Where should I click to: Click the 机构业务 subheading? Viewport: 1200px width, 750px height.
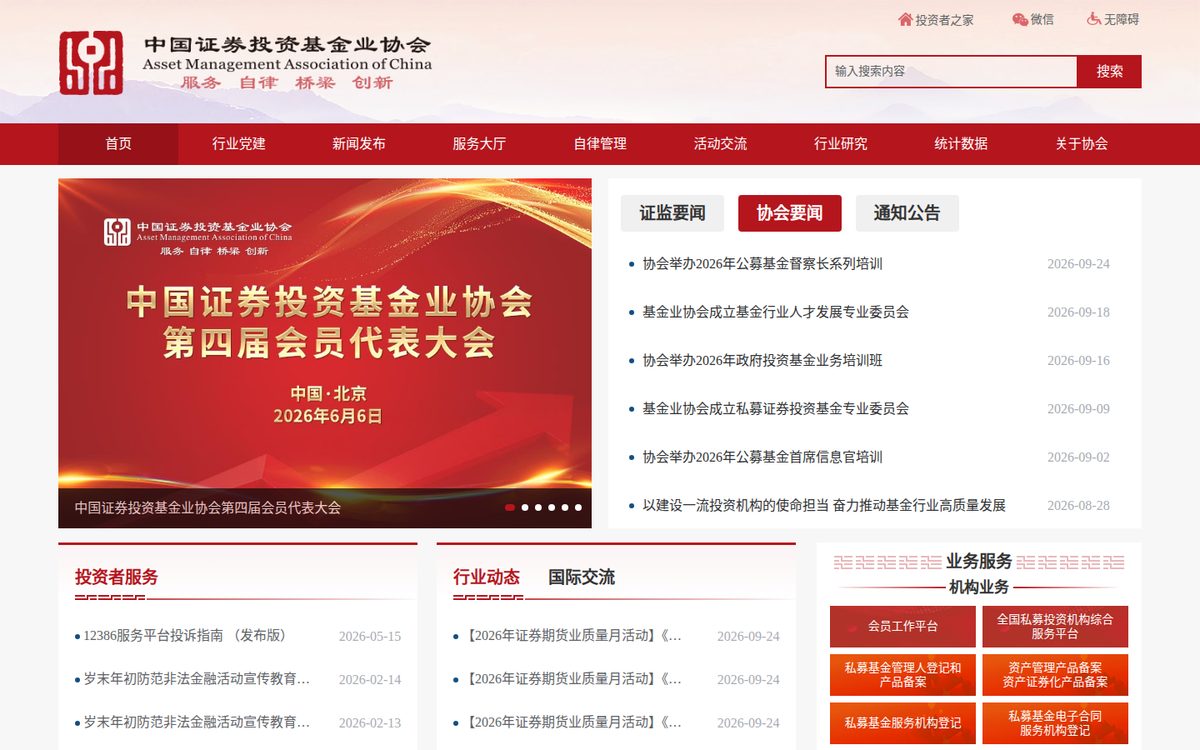(979, 587)
